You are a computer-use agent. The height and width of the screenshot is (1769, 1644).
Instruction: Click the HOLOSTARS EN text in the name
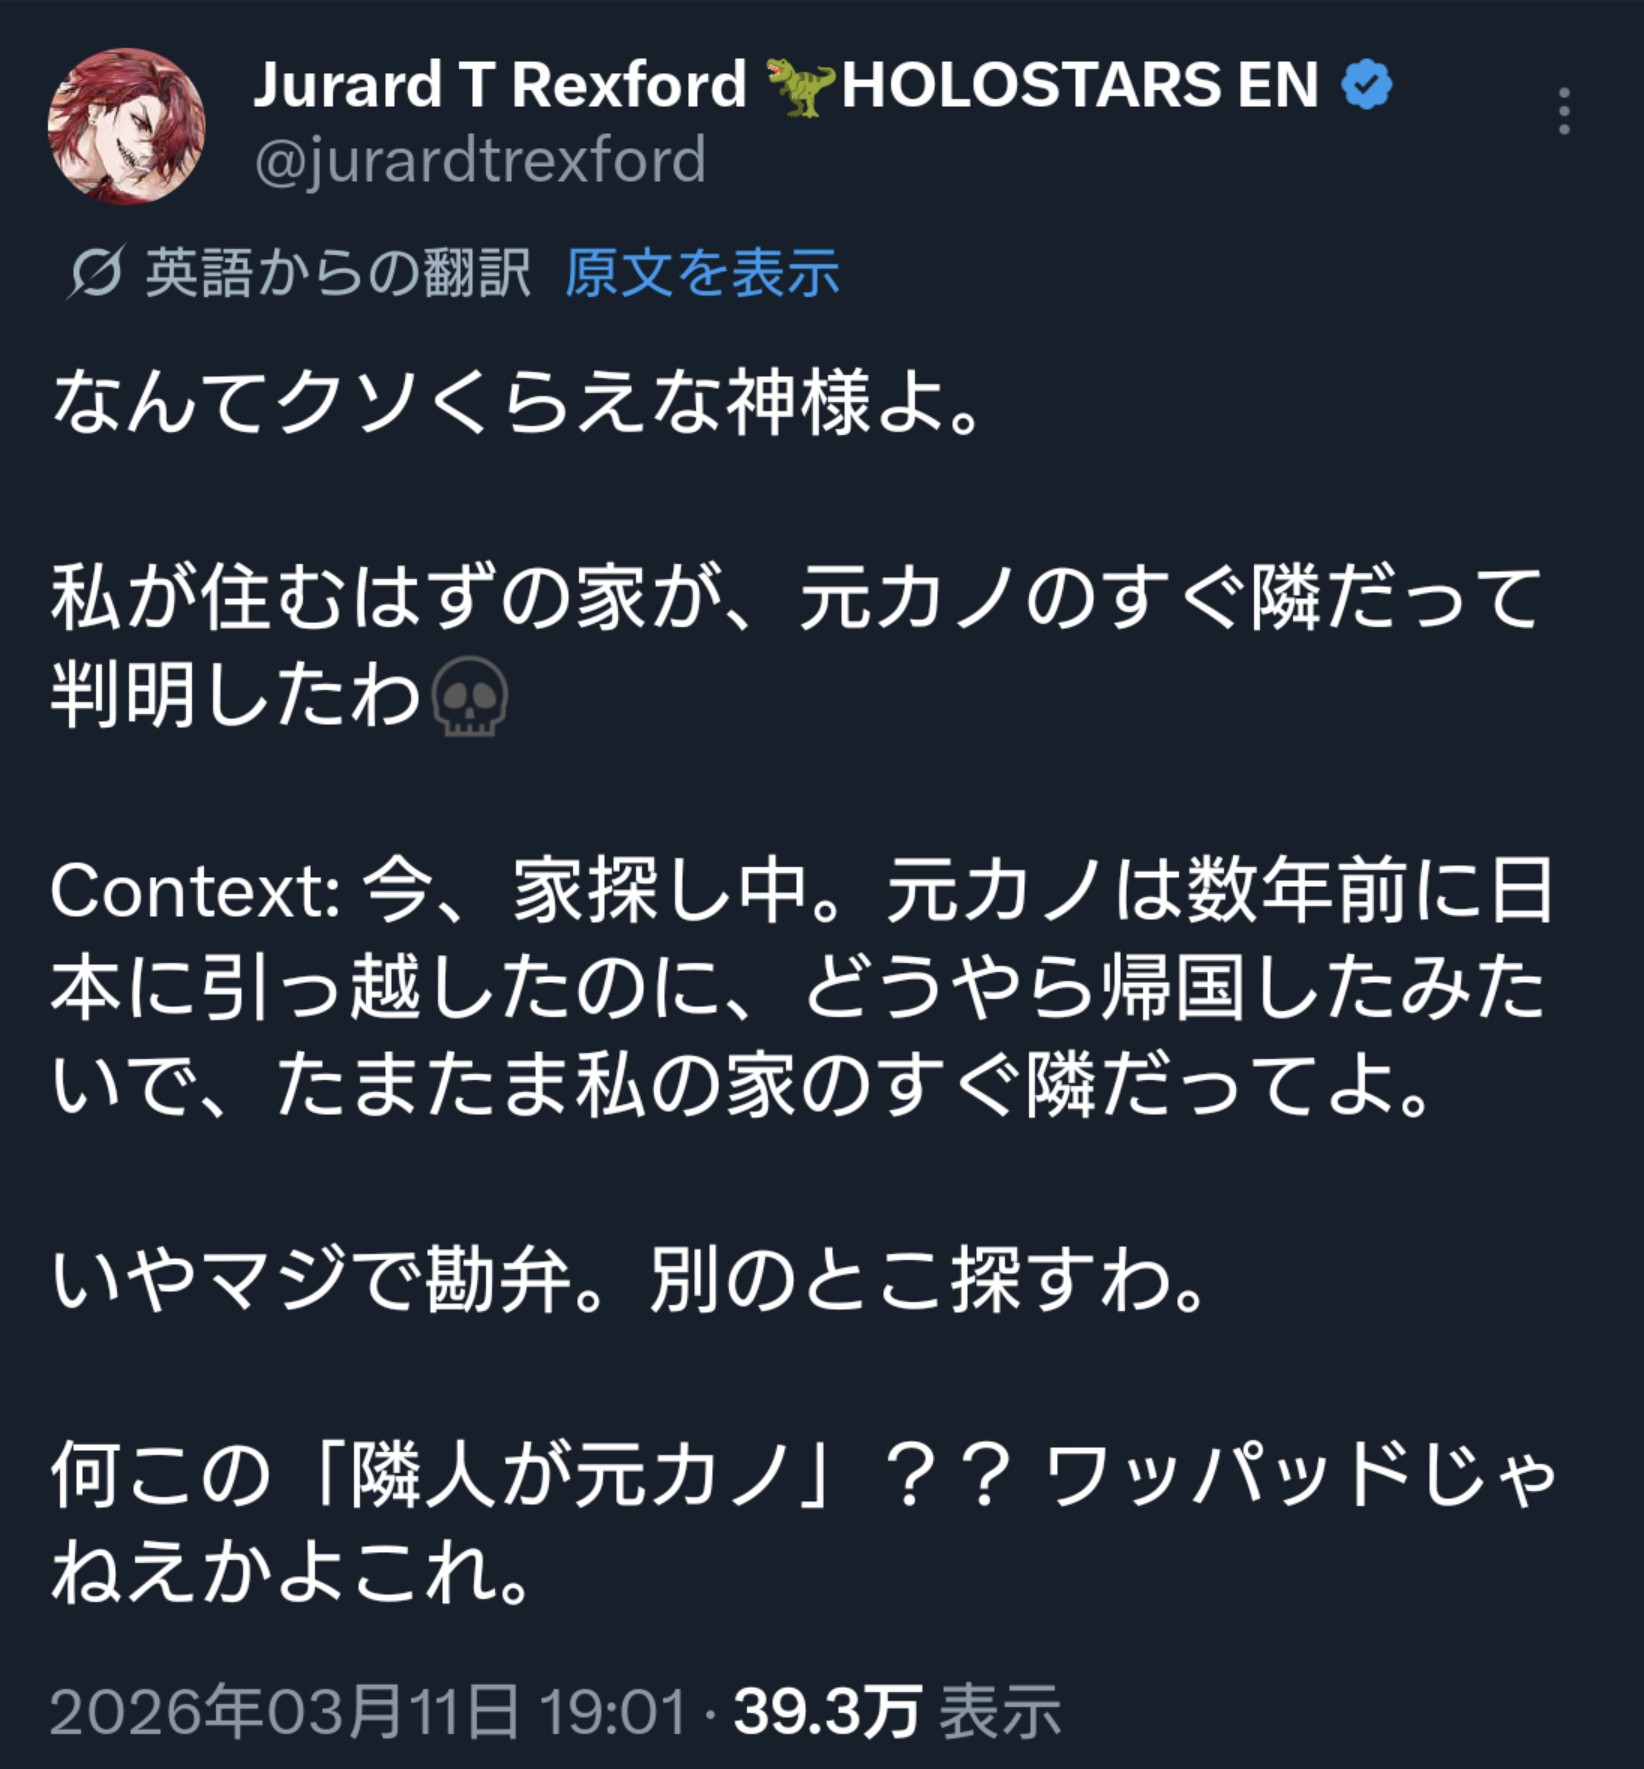click(x=1080, y=84)
